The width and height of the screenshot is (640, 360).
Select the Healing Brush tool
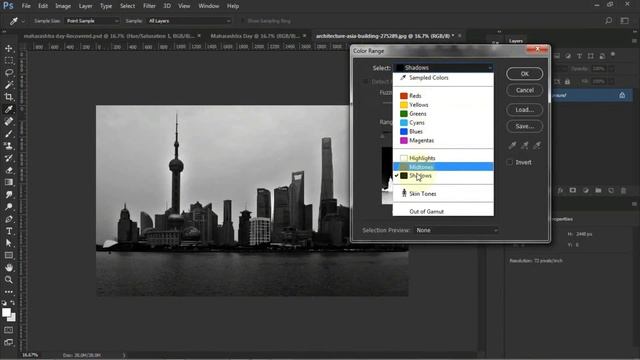[9, 121]
